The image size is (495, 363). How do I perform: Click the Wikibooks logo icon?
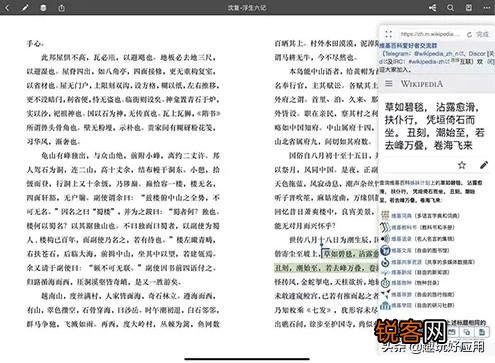[x=385, y=227]
